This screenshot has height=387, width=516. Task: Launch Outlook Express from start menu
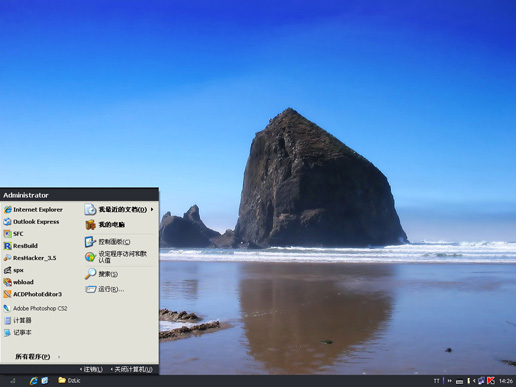pos(32,222)
